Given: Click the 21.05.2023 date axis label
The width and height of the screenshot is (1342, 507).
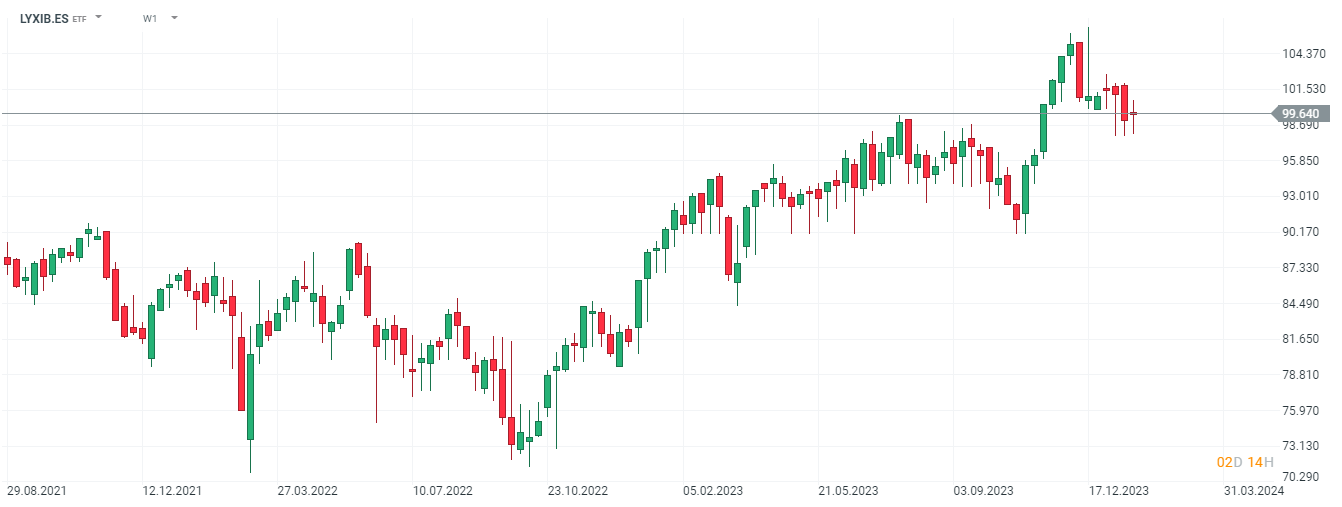Looking at the screenshot, I should pyautogui.click(x=848, y=491).
